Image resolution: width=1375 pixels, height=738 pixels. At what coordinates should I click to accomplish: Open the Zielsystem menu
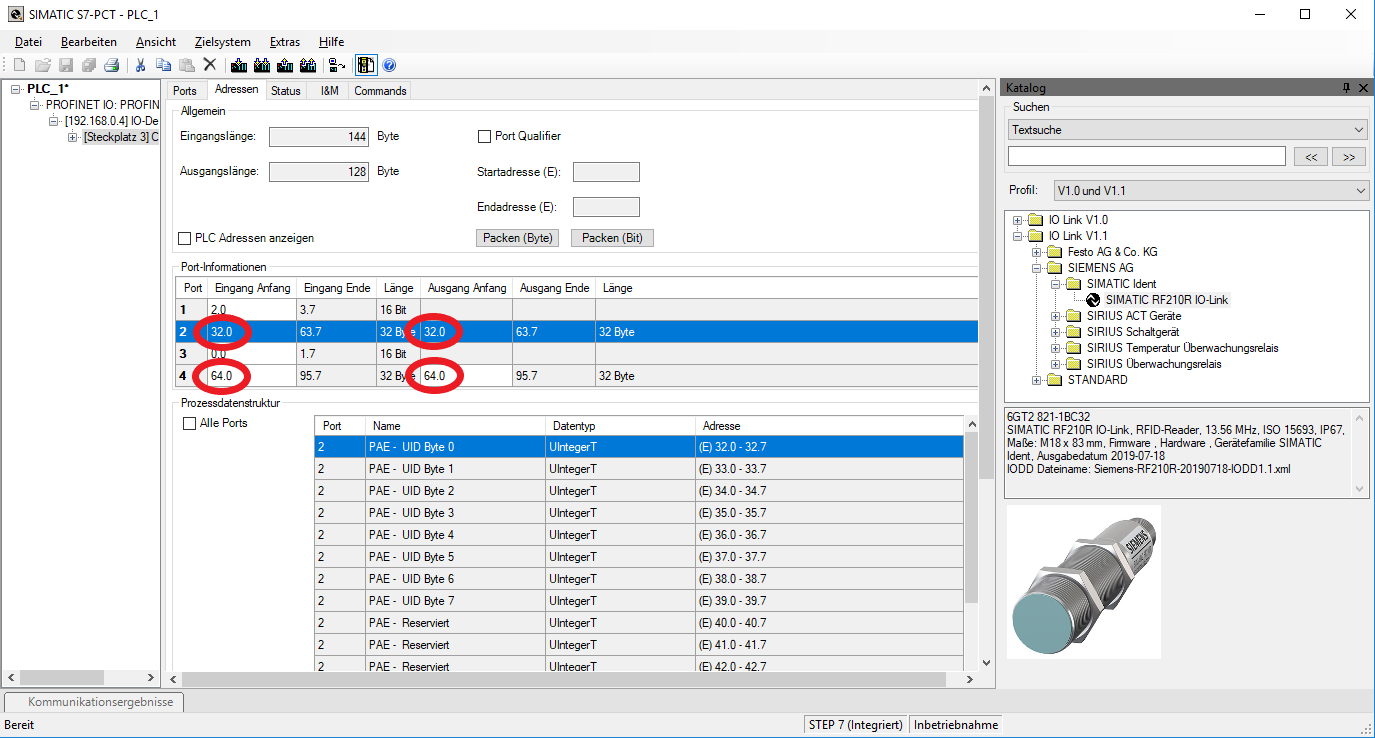pyautogui.click(x=223, y=42)
